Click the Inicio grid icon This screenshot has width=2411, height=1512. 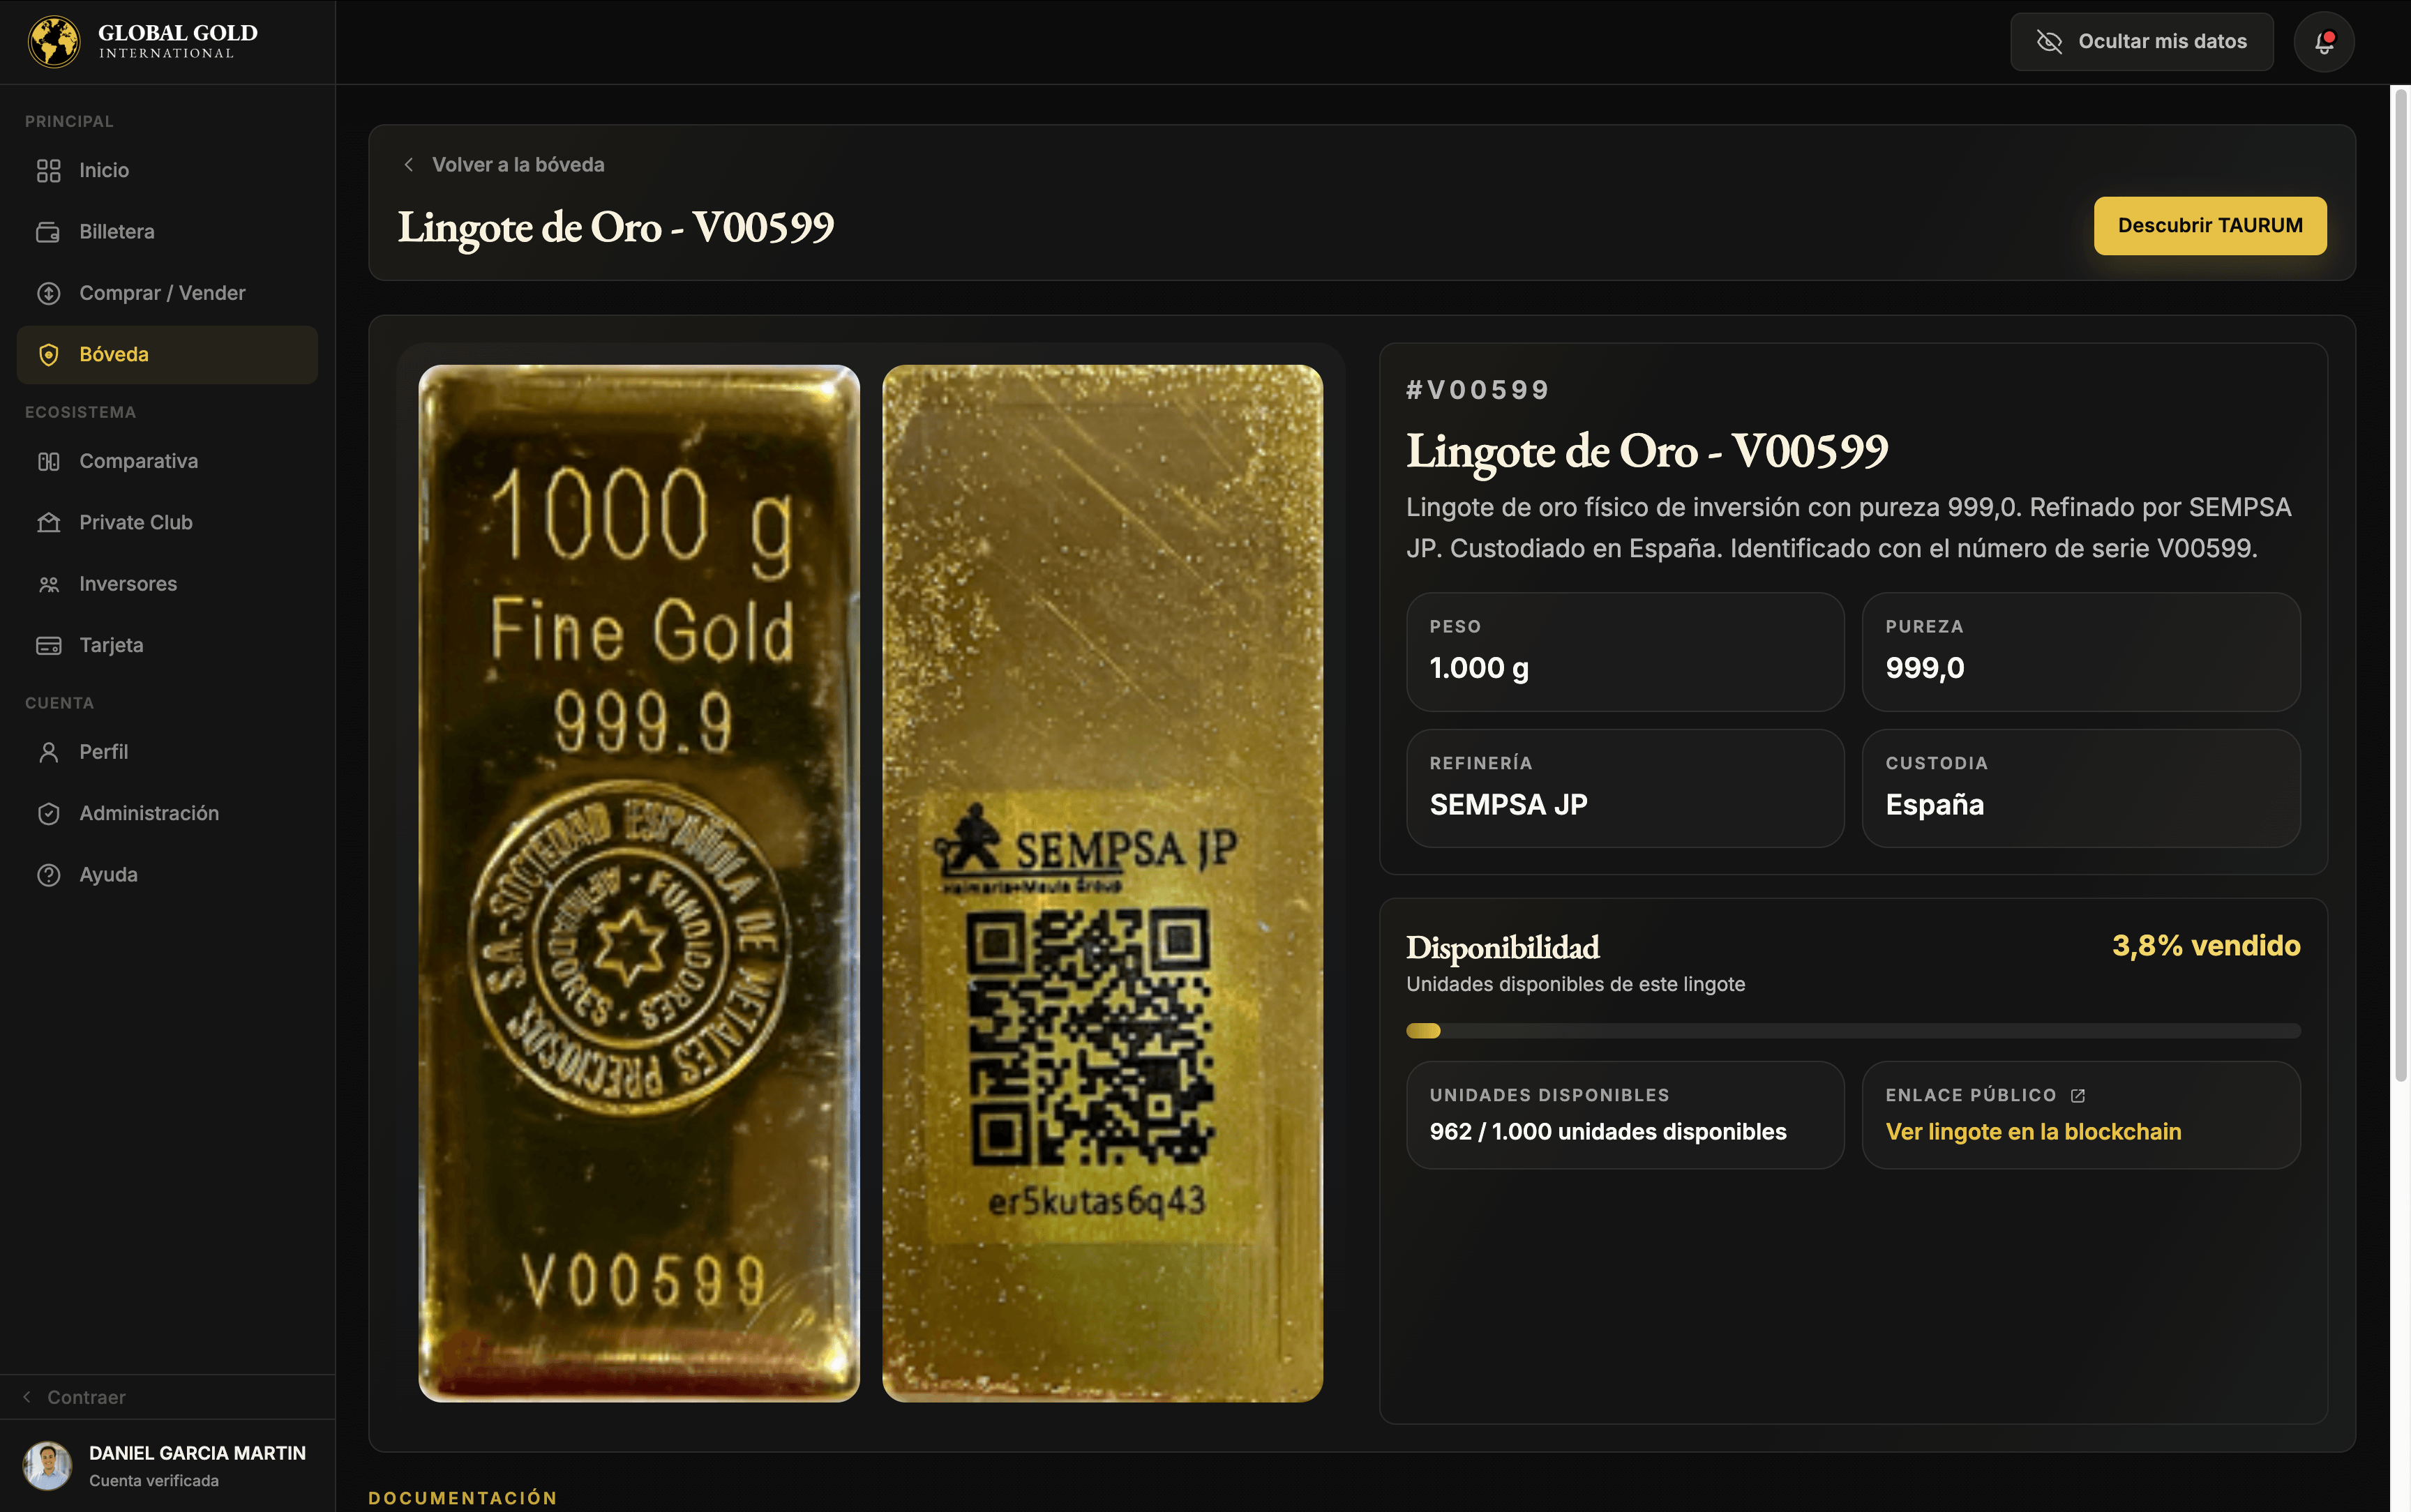pos(48,171)
